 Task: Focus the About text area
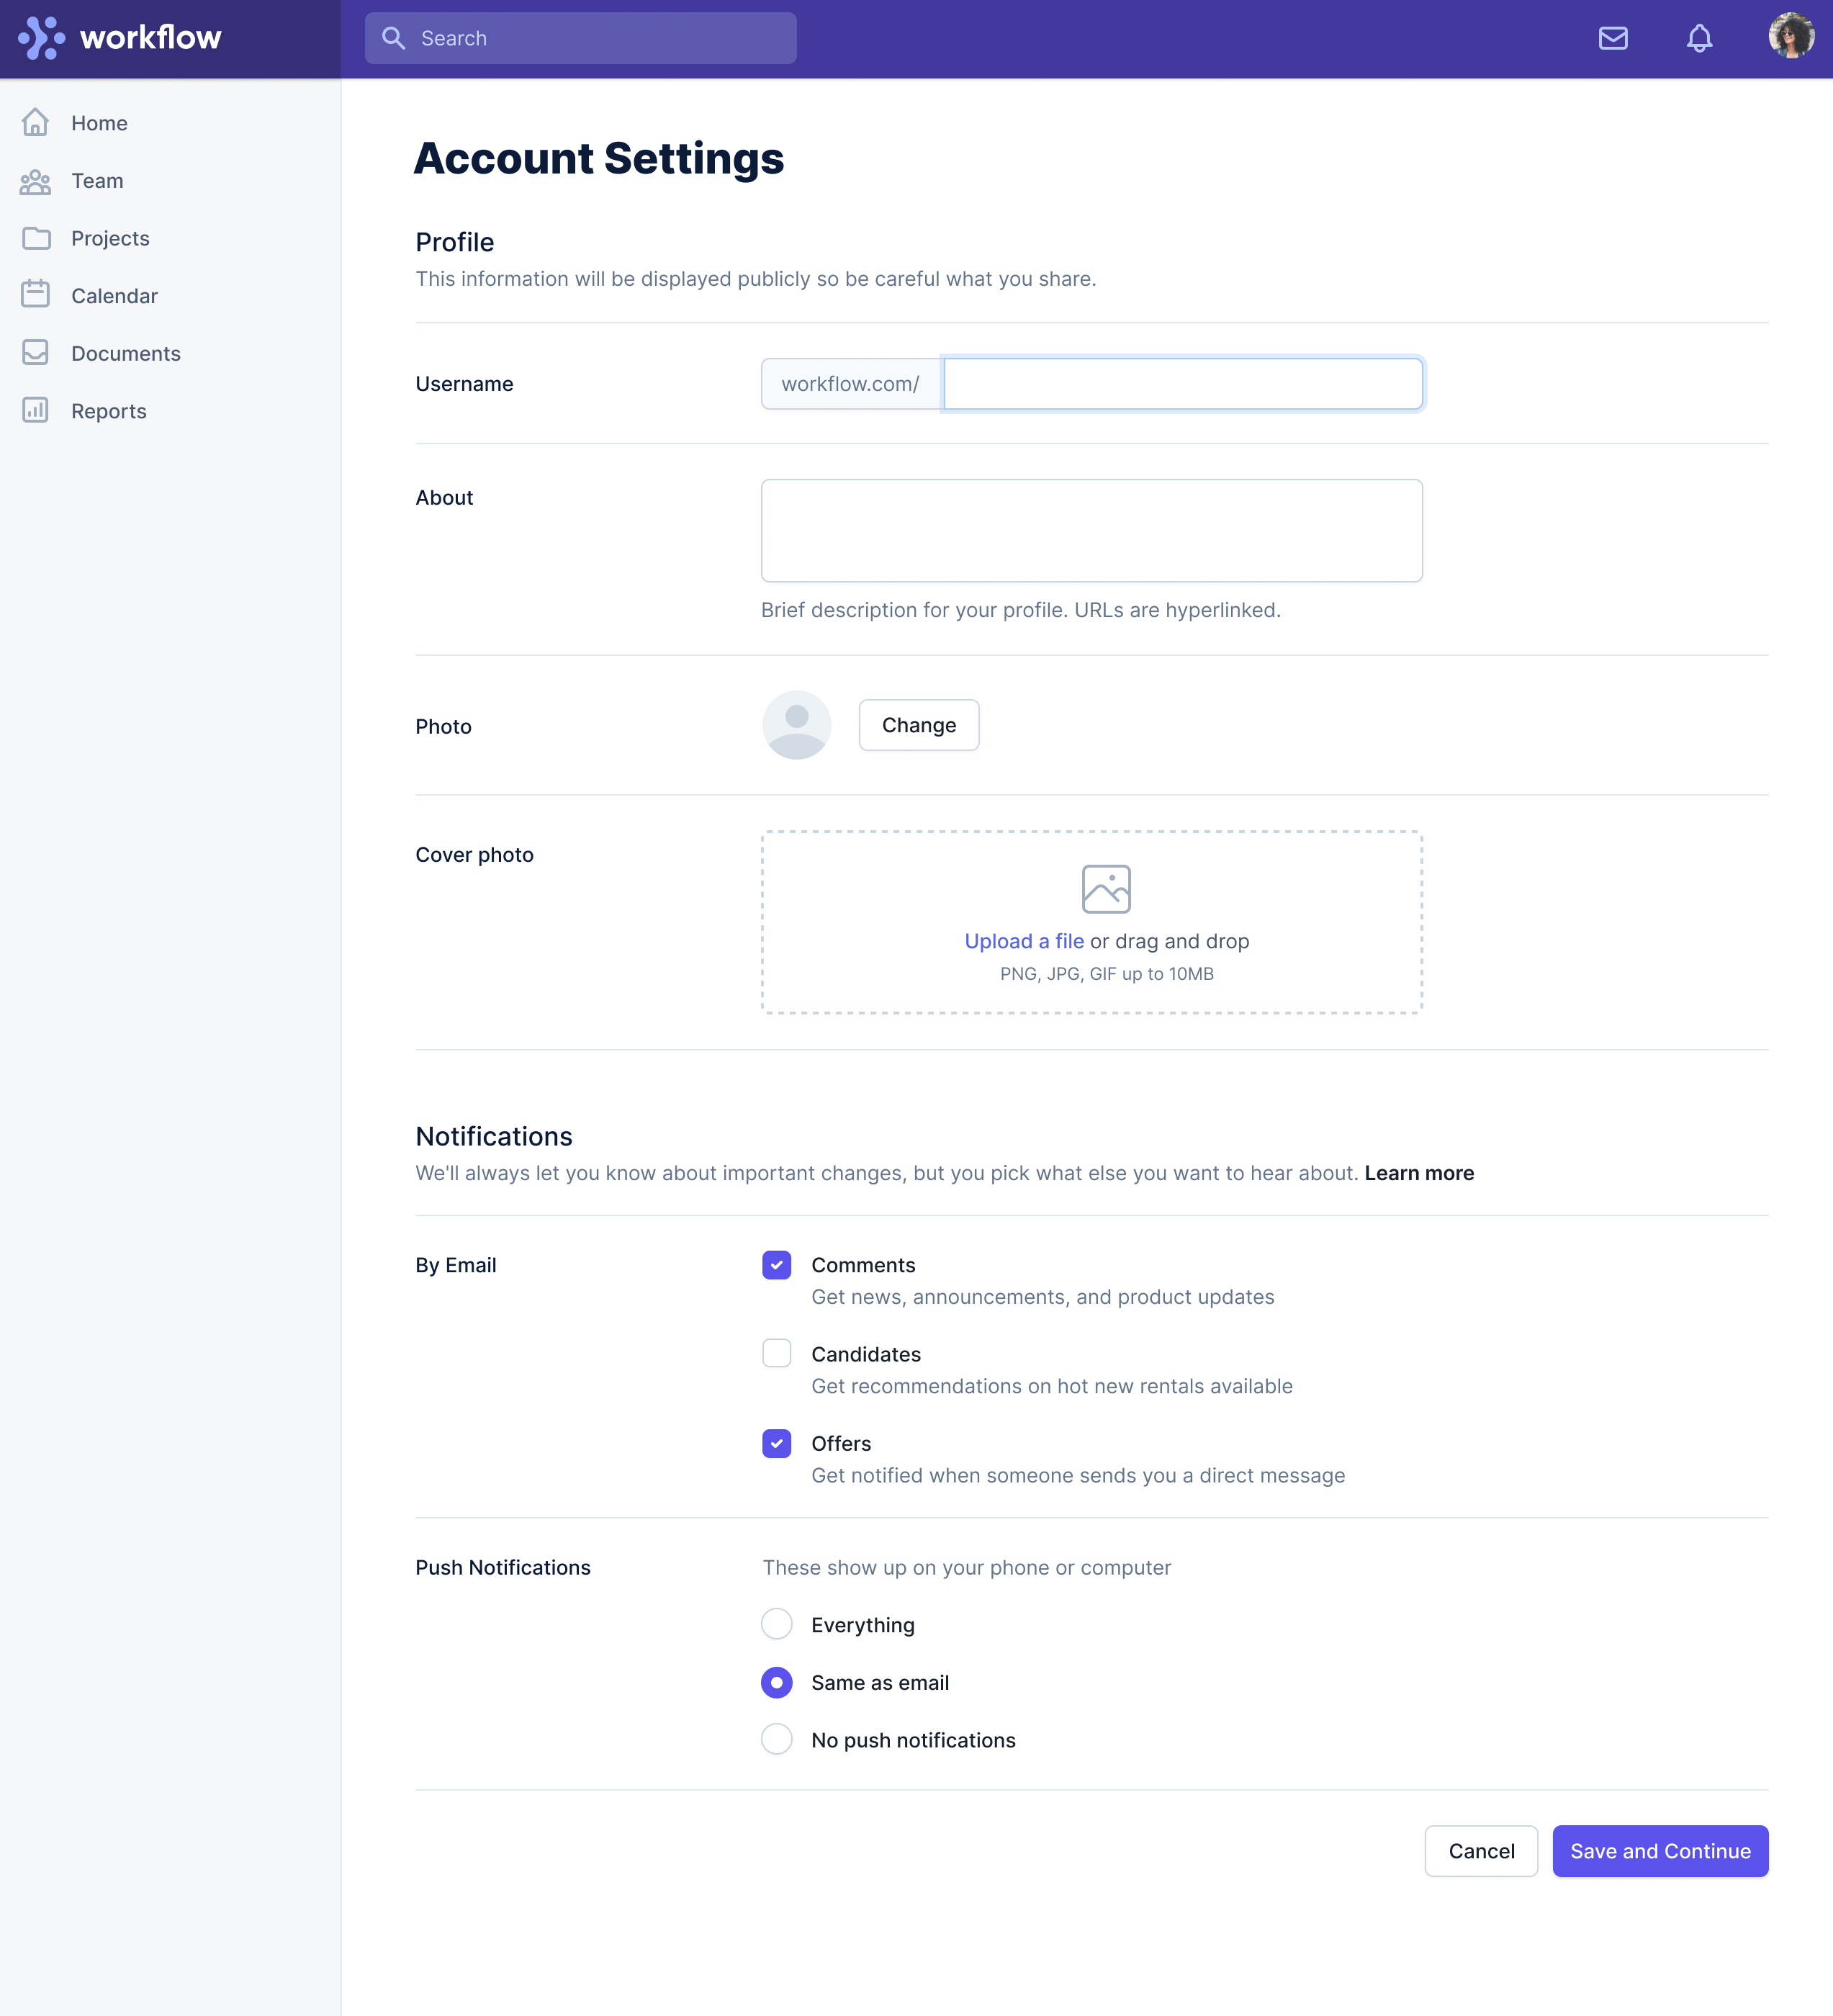(1091, 530)
